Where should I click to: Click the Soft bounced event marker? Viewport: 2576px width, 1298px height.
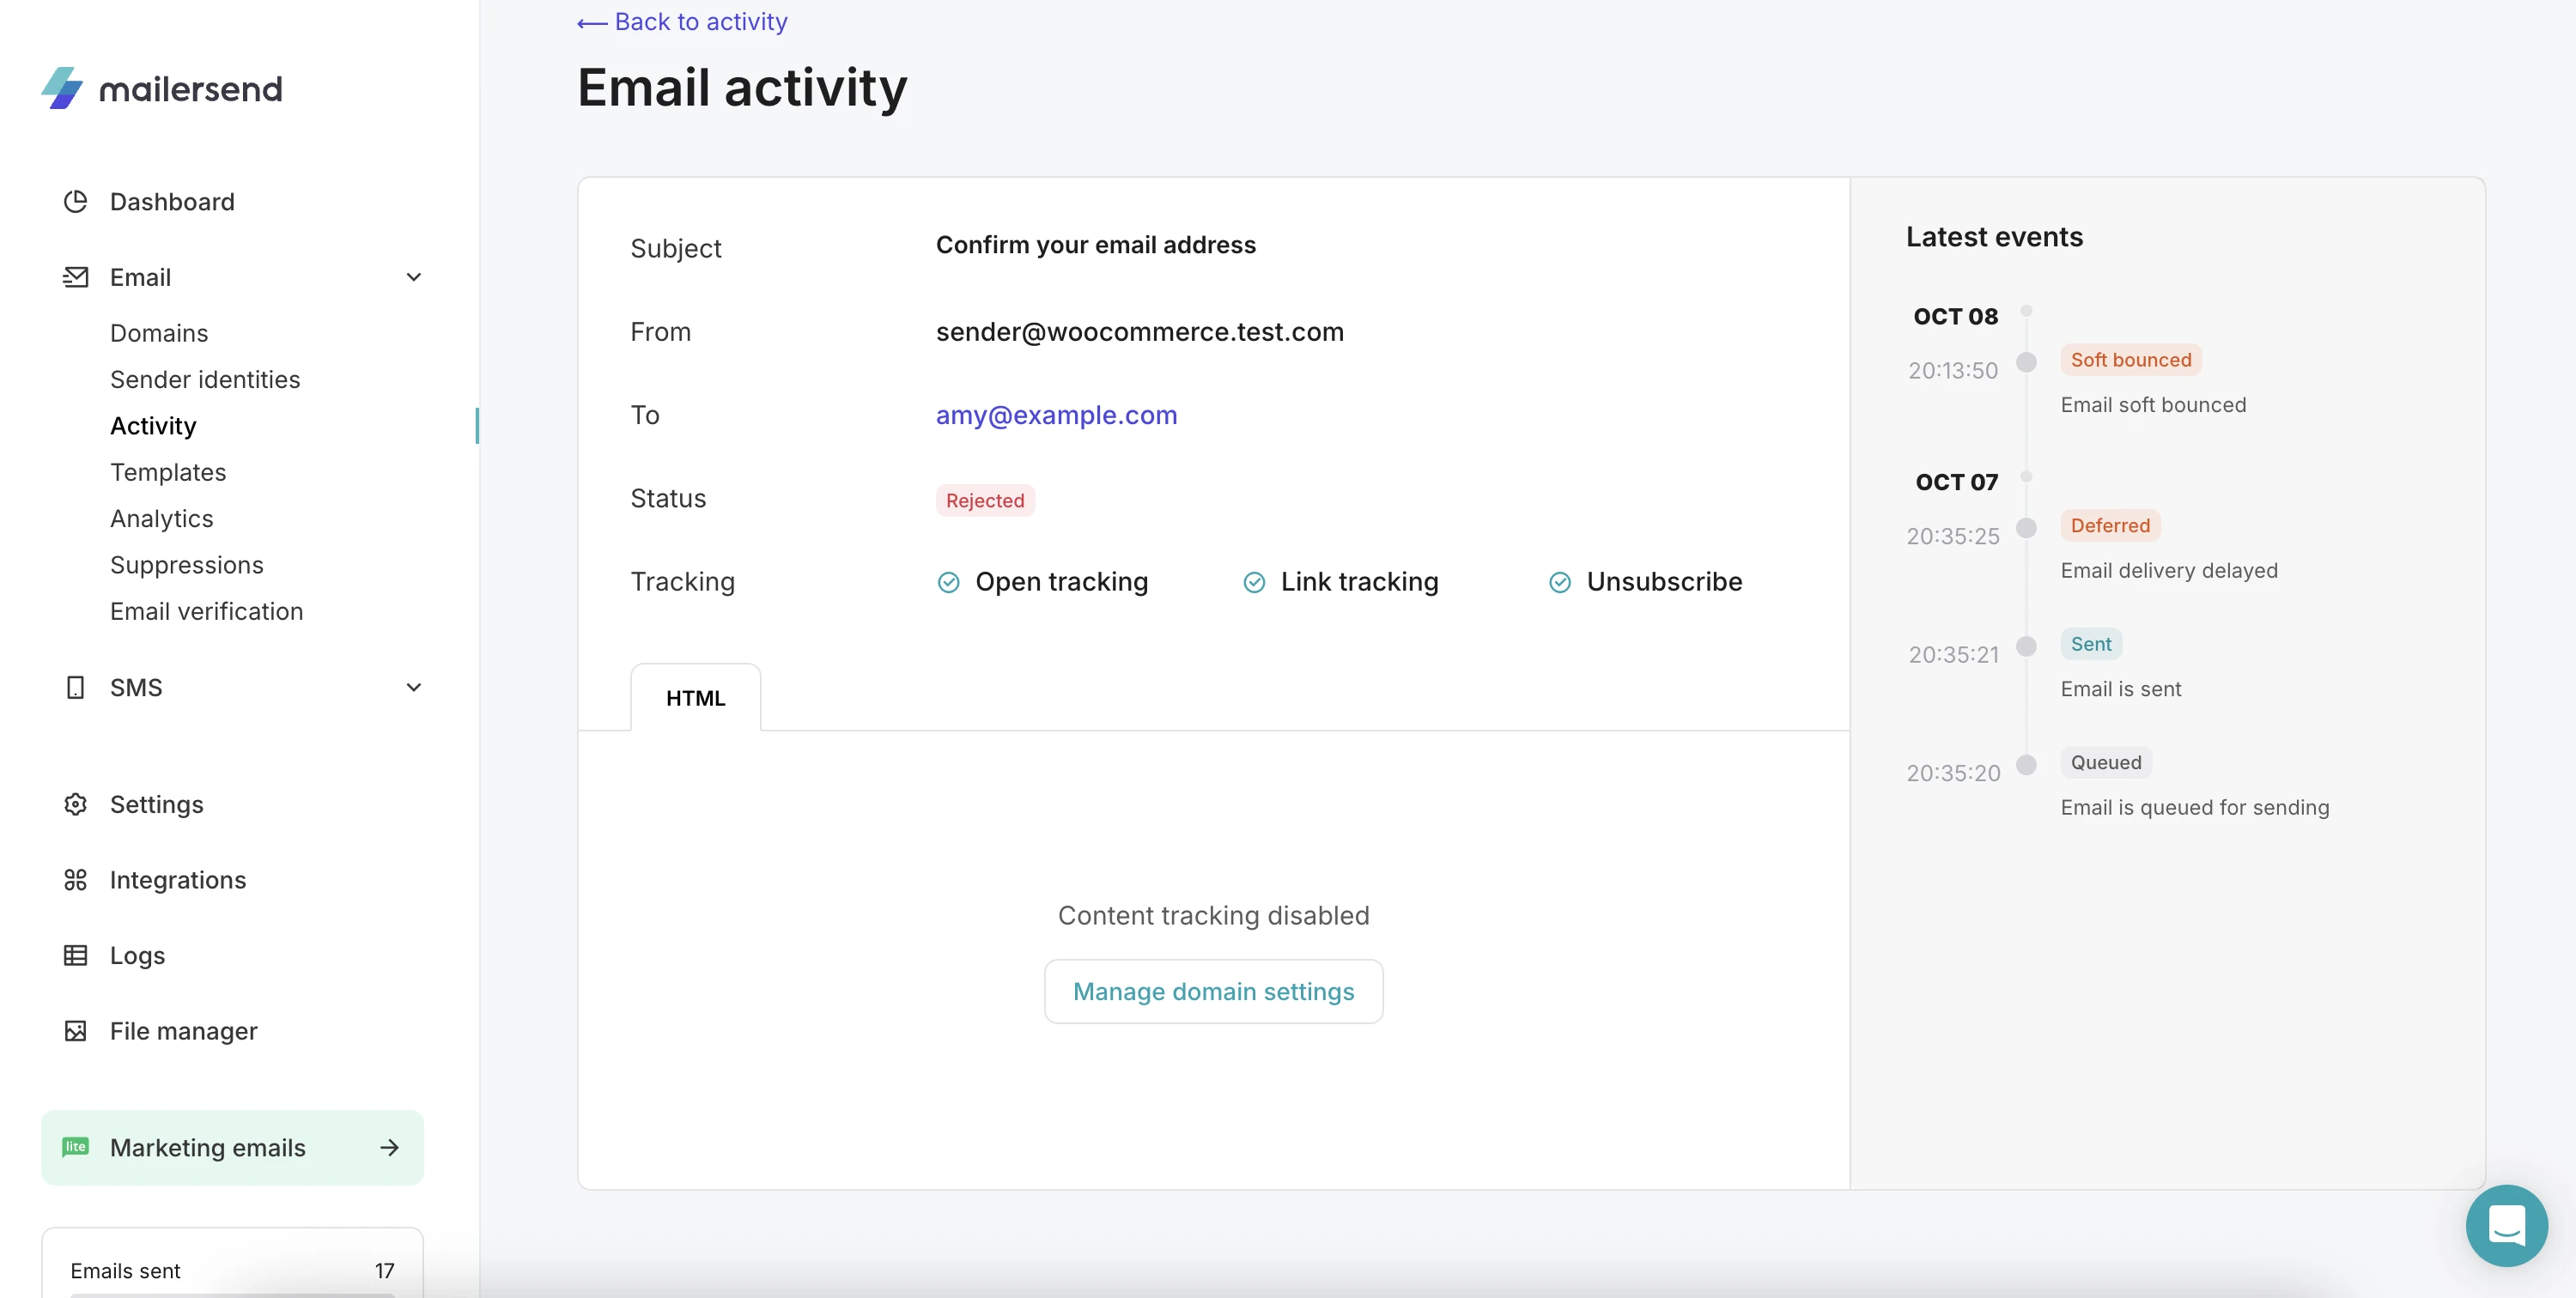(2027, 363)
